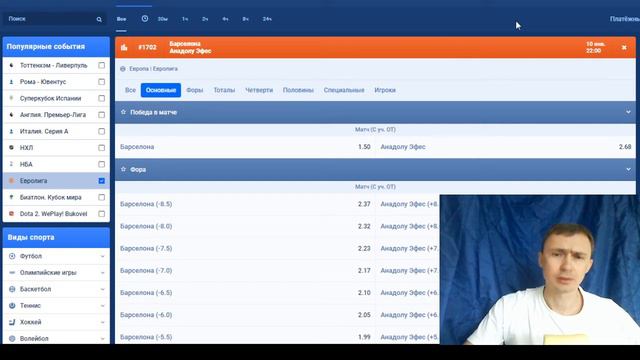640x360 pixels.
Task: Check the Тоттенхэм - Ливерпуль checkbox
Action: 102,65
